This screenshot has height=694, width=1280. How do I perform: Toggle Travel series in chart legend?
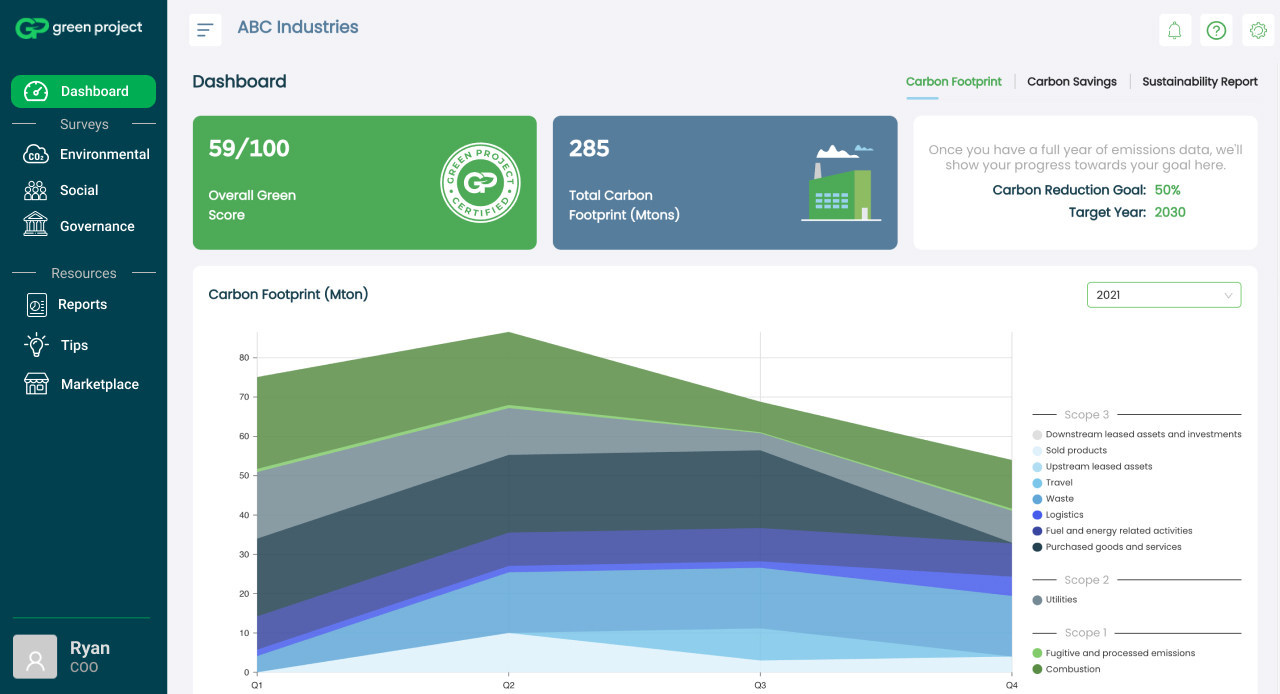tap(1058, 483)
